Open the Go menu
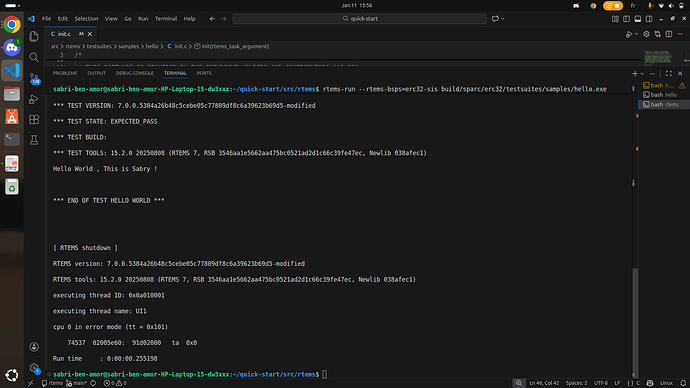The width and height of the screenshot is (690, 388). [128, 19]
